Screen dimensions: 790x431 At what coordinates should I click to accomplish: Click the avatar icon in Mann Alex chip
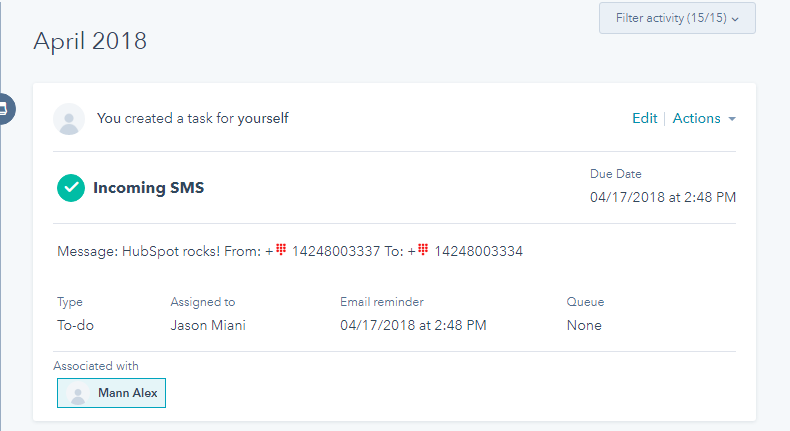click(x=78, y=393)
